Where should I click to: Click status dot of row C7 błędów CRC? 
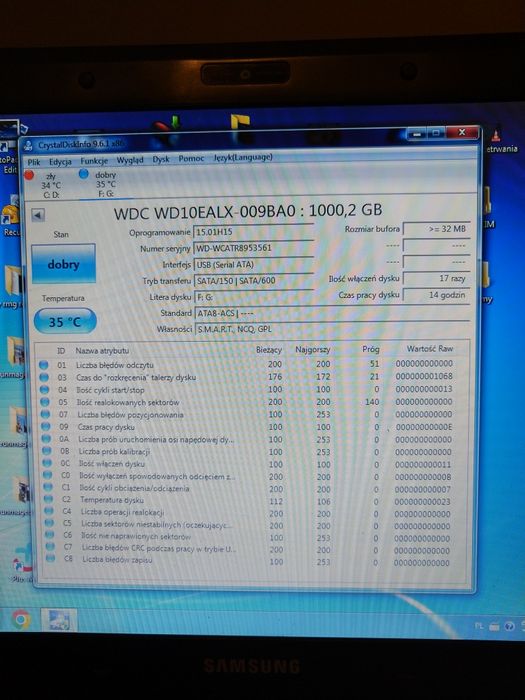50,546
